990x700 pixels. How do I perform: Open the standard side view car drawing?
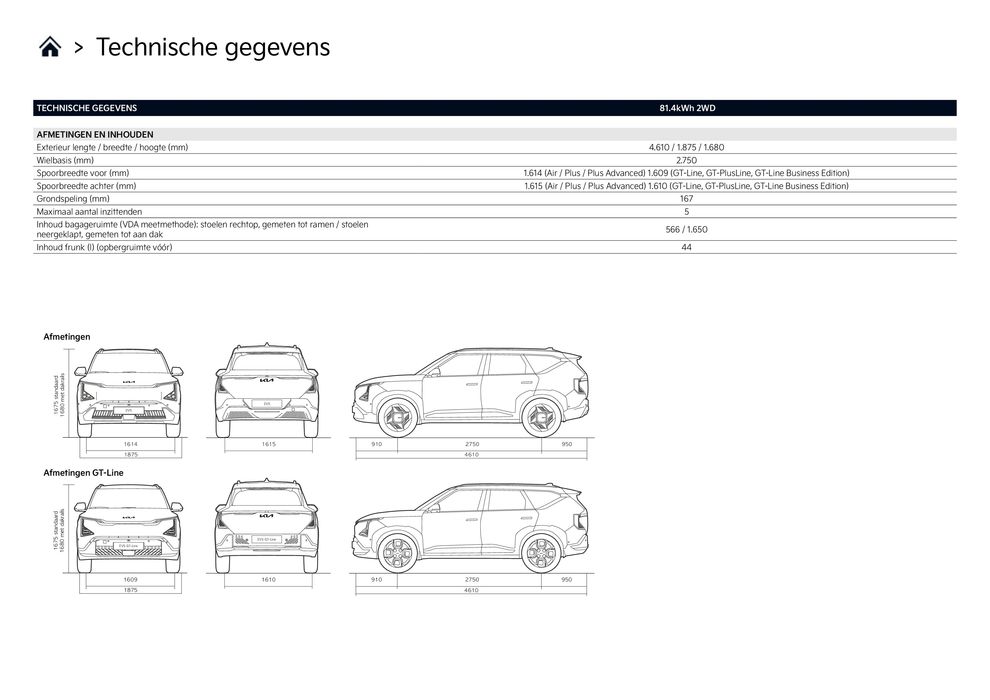point(470,392)
